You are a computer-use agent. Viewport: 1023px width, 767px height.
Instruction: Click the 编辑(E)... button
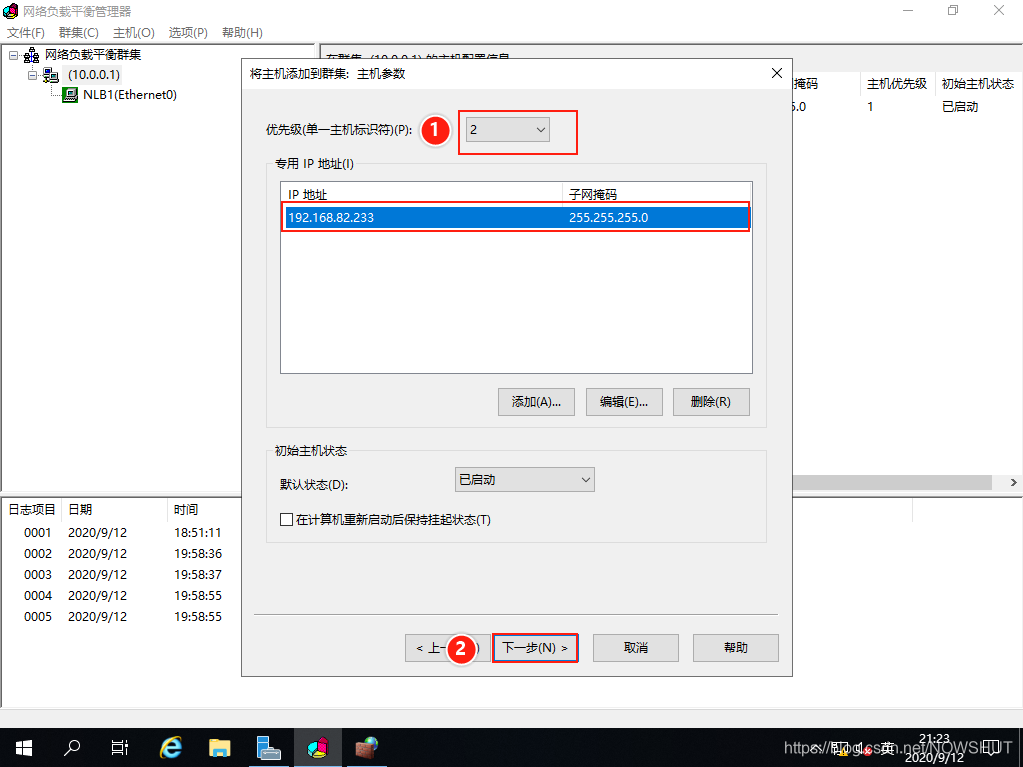click(x=624, y=402)
